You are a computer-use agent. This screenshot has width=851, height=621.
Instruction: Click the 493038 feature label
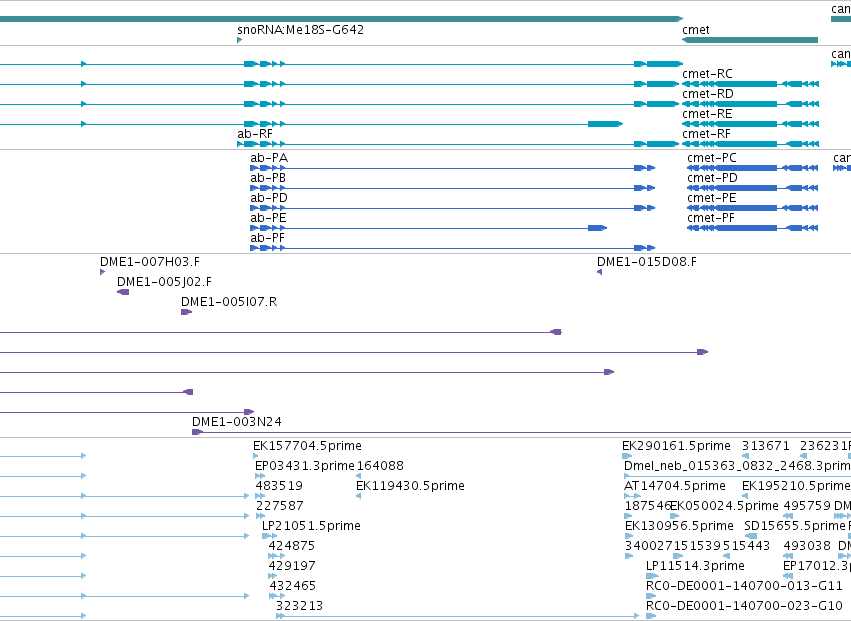[x=807, y=546]
